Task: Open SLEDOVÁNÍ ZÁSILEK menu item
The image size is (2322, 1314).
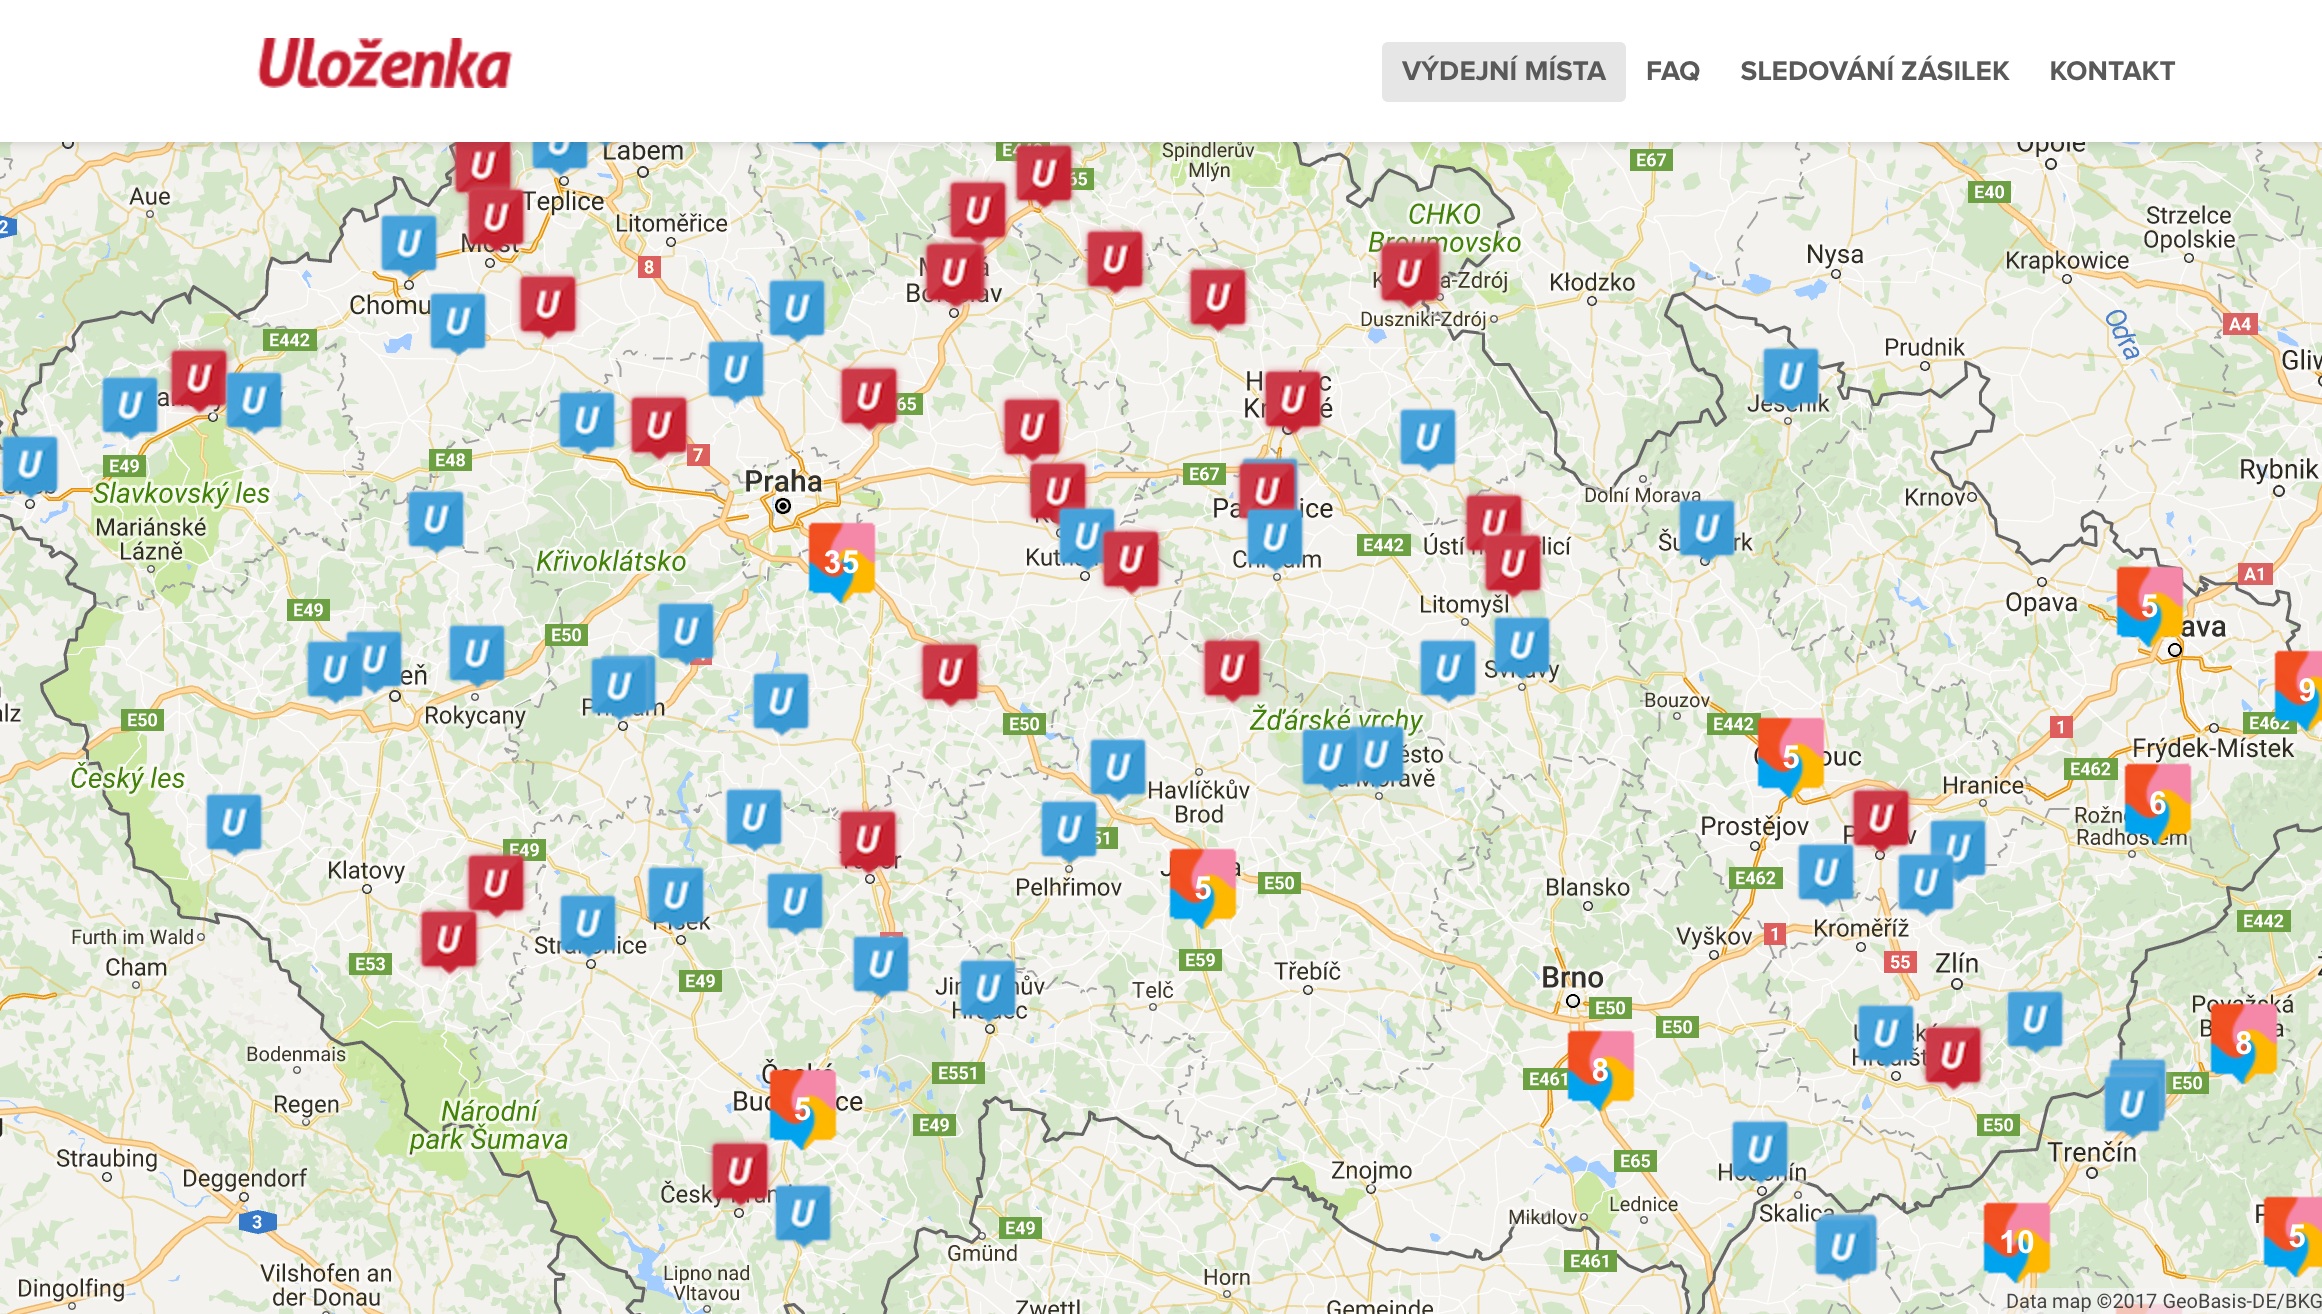Action: click(x=1874, y=71)
